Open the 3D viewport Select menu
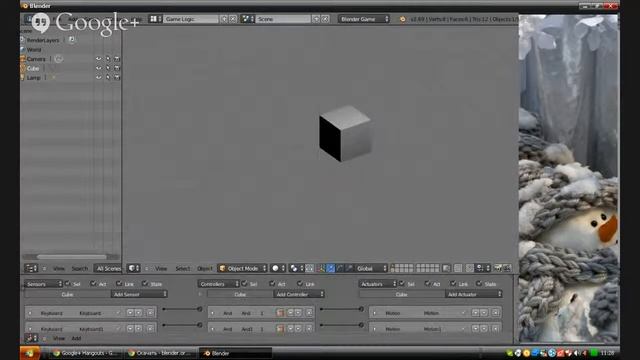Viewport: 640px width, 360px height. [x=182, y=268]
